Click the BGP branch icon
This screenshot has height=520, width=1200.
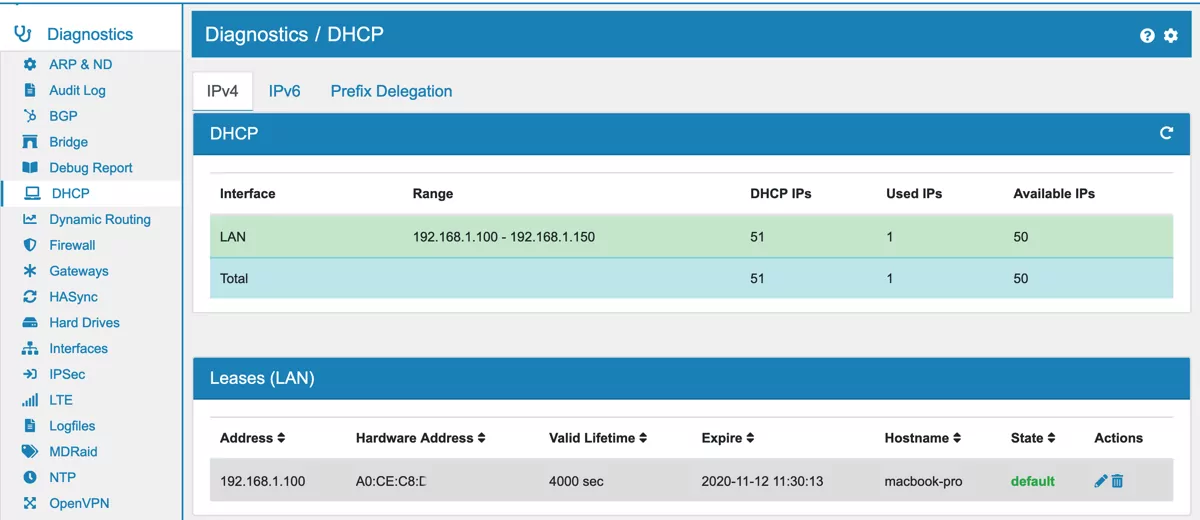30,116
